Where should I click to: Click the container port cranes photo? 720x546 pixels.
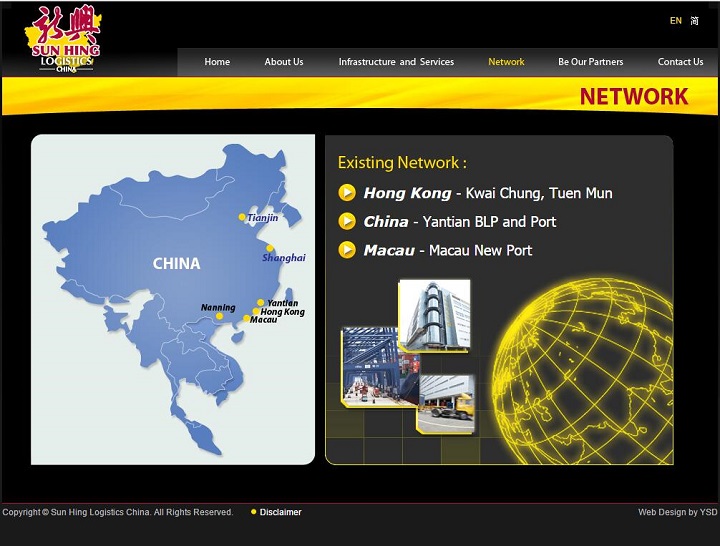click(380, 367)
